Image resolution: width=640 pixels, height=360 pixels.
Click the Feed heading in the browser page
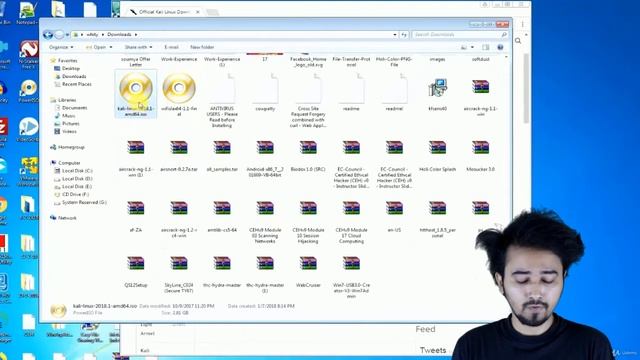pos(425,329)
